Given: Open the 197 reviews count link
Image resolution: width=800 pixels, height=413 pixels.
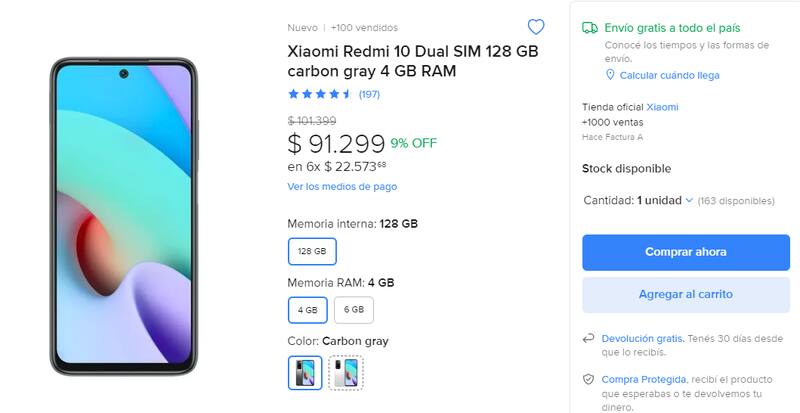Looking at the screenshot, I should point(369,94).
